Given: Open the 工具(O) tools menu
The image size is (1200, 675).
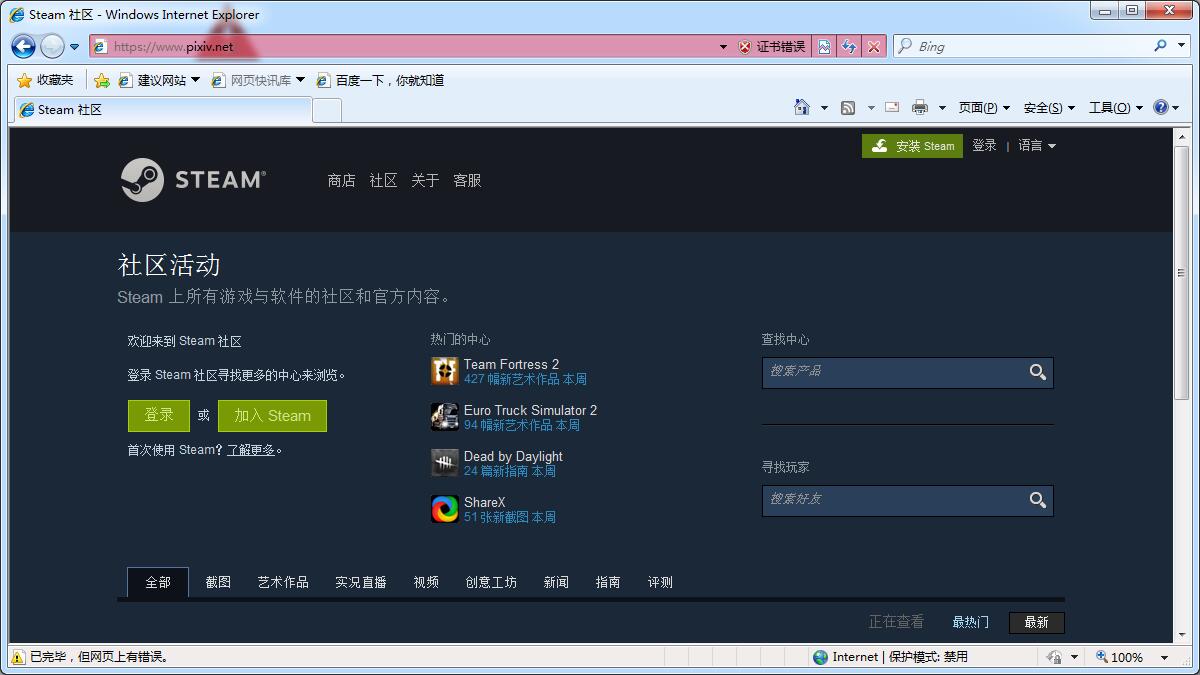Looking at the screenshot, I should (1115, 108).
